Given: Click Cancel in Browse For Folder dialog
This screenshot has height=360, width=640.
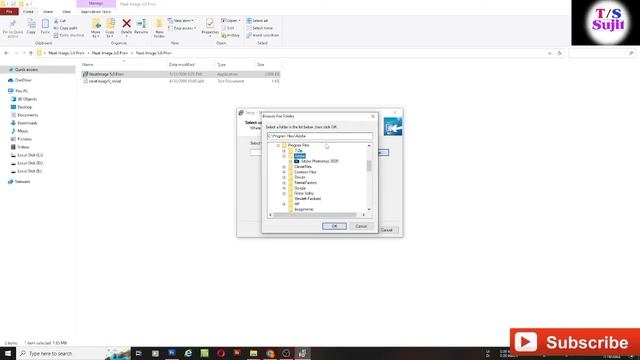Looking at the screenshot, I should [361, 226].
